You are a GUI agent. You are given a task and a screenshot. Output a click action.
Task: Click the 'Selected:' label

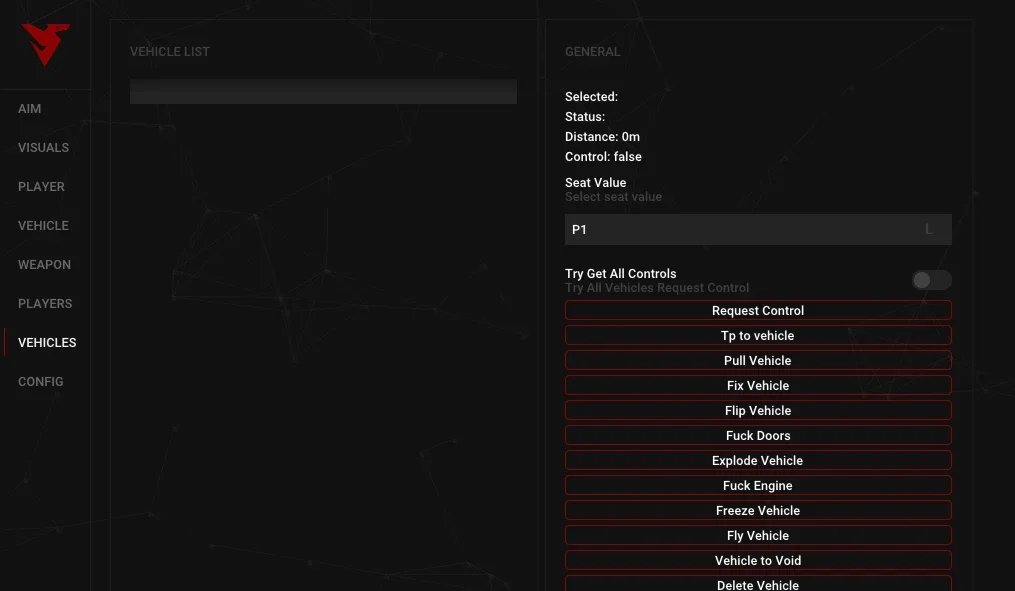click(x=592, y=96)
